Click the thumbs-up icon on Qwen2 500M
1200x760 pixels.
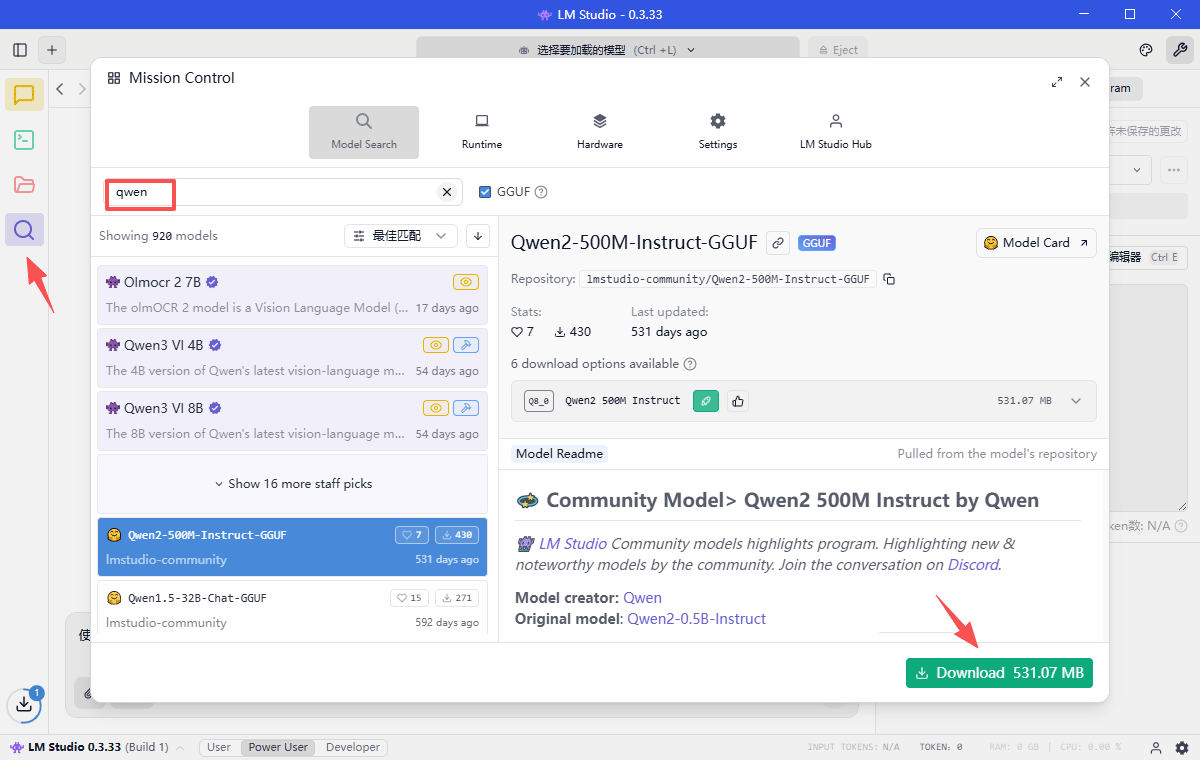point(737,401)
